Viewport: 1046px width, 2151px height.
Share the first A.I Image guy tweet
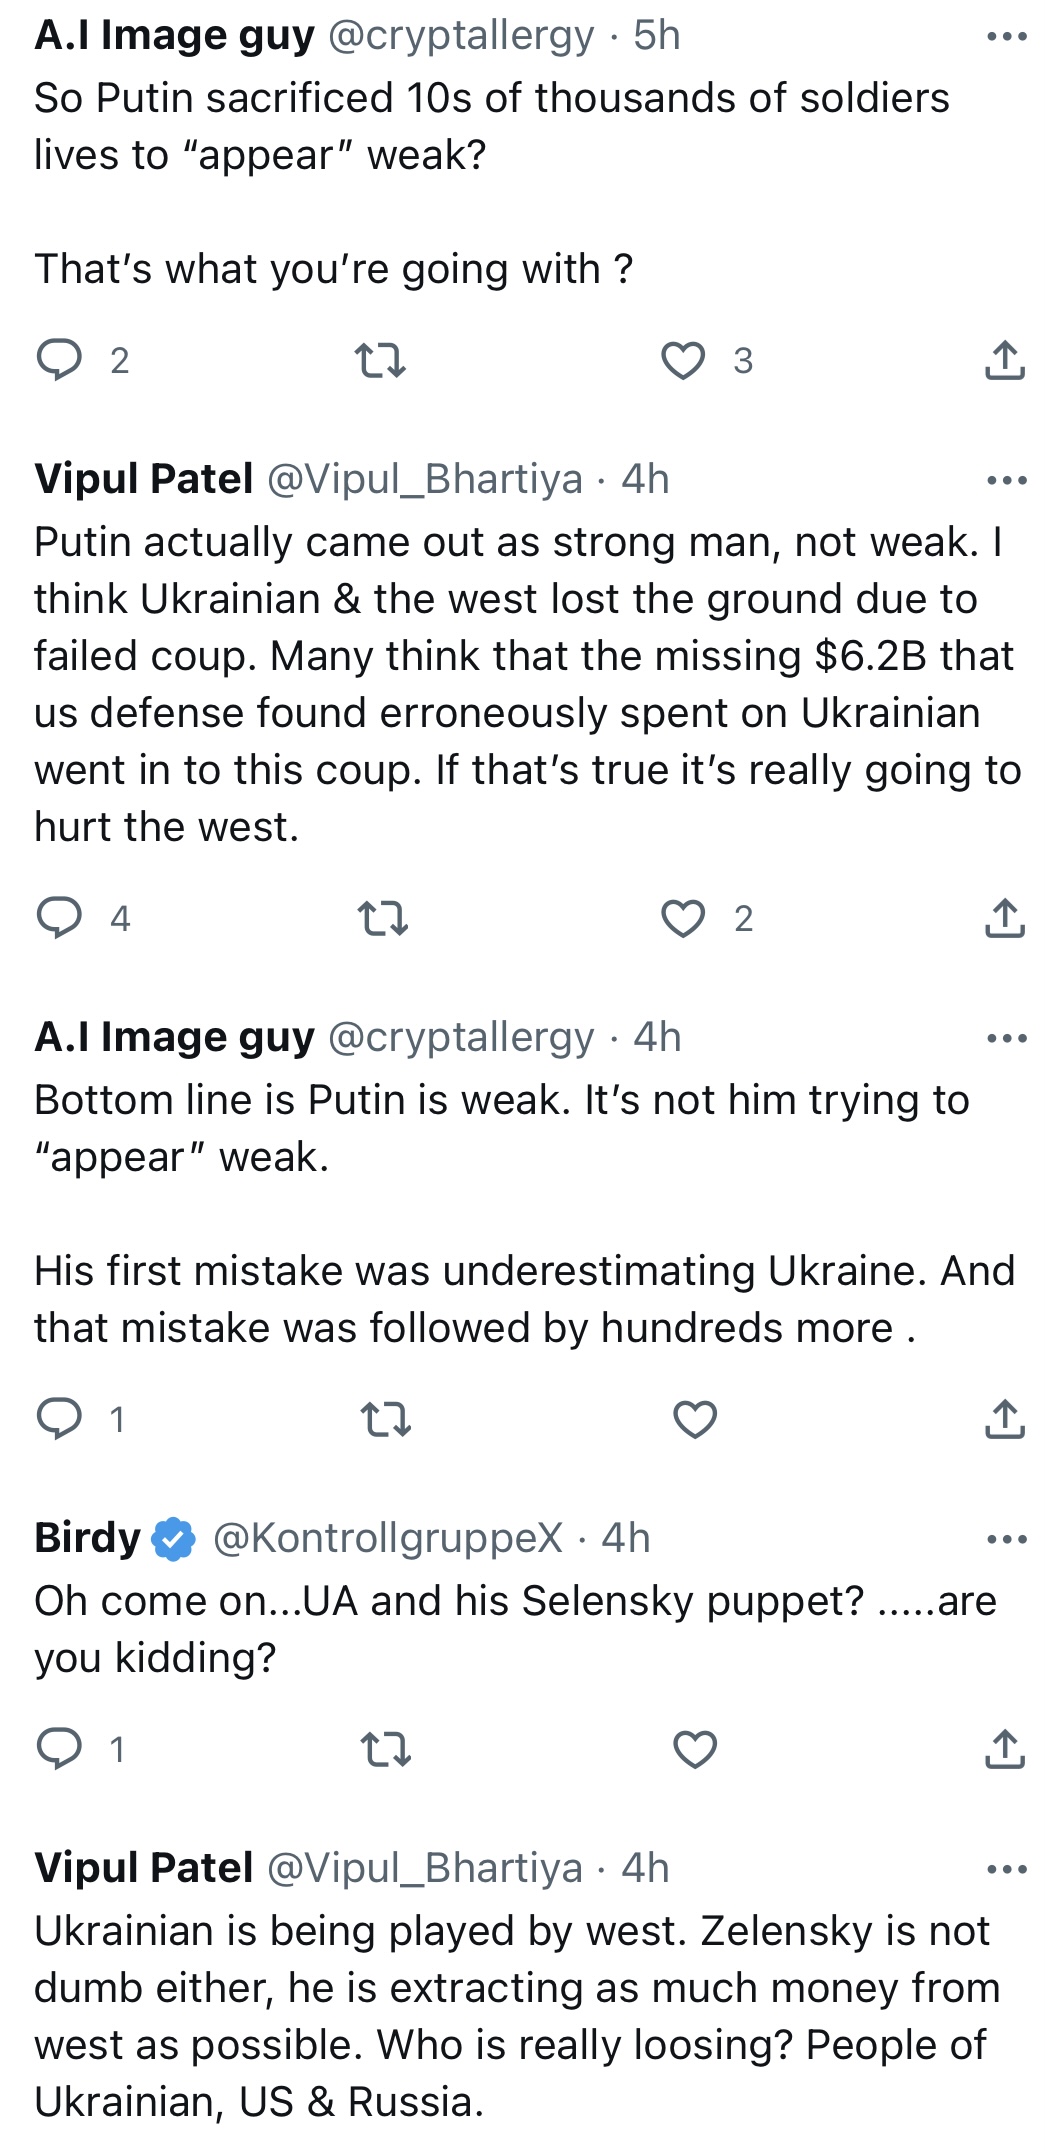pyautogui.click(x=1005, y=360)
